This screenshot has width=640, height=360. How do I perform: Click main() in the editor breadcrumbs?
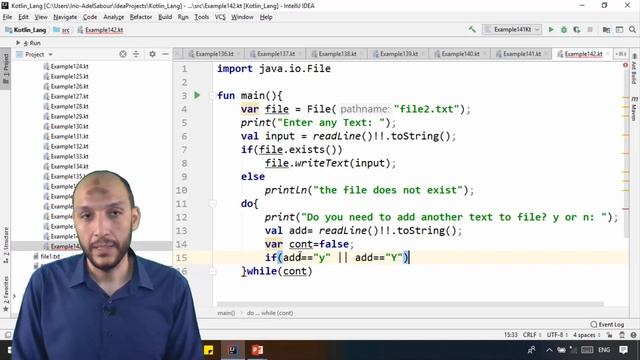pos(226,313)
